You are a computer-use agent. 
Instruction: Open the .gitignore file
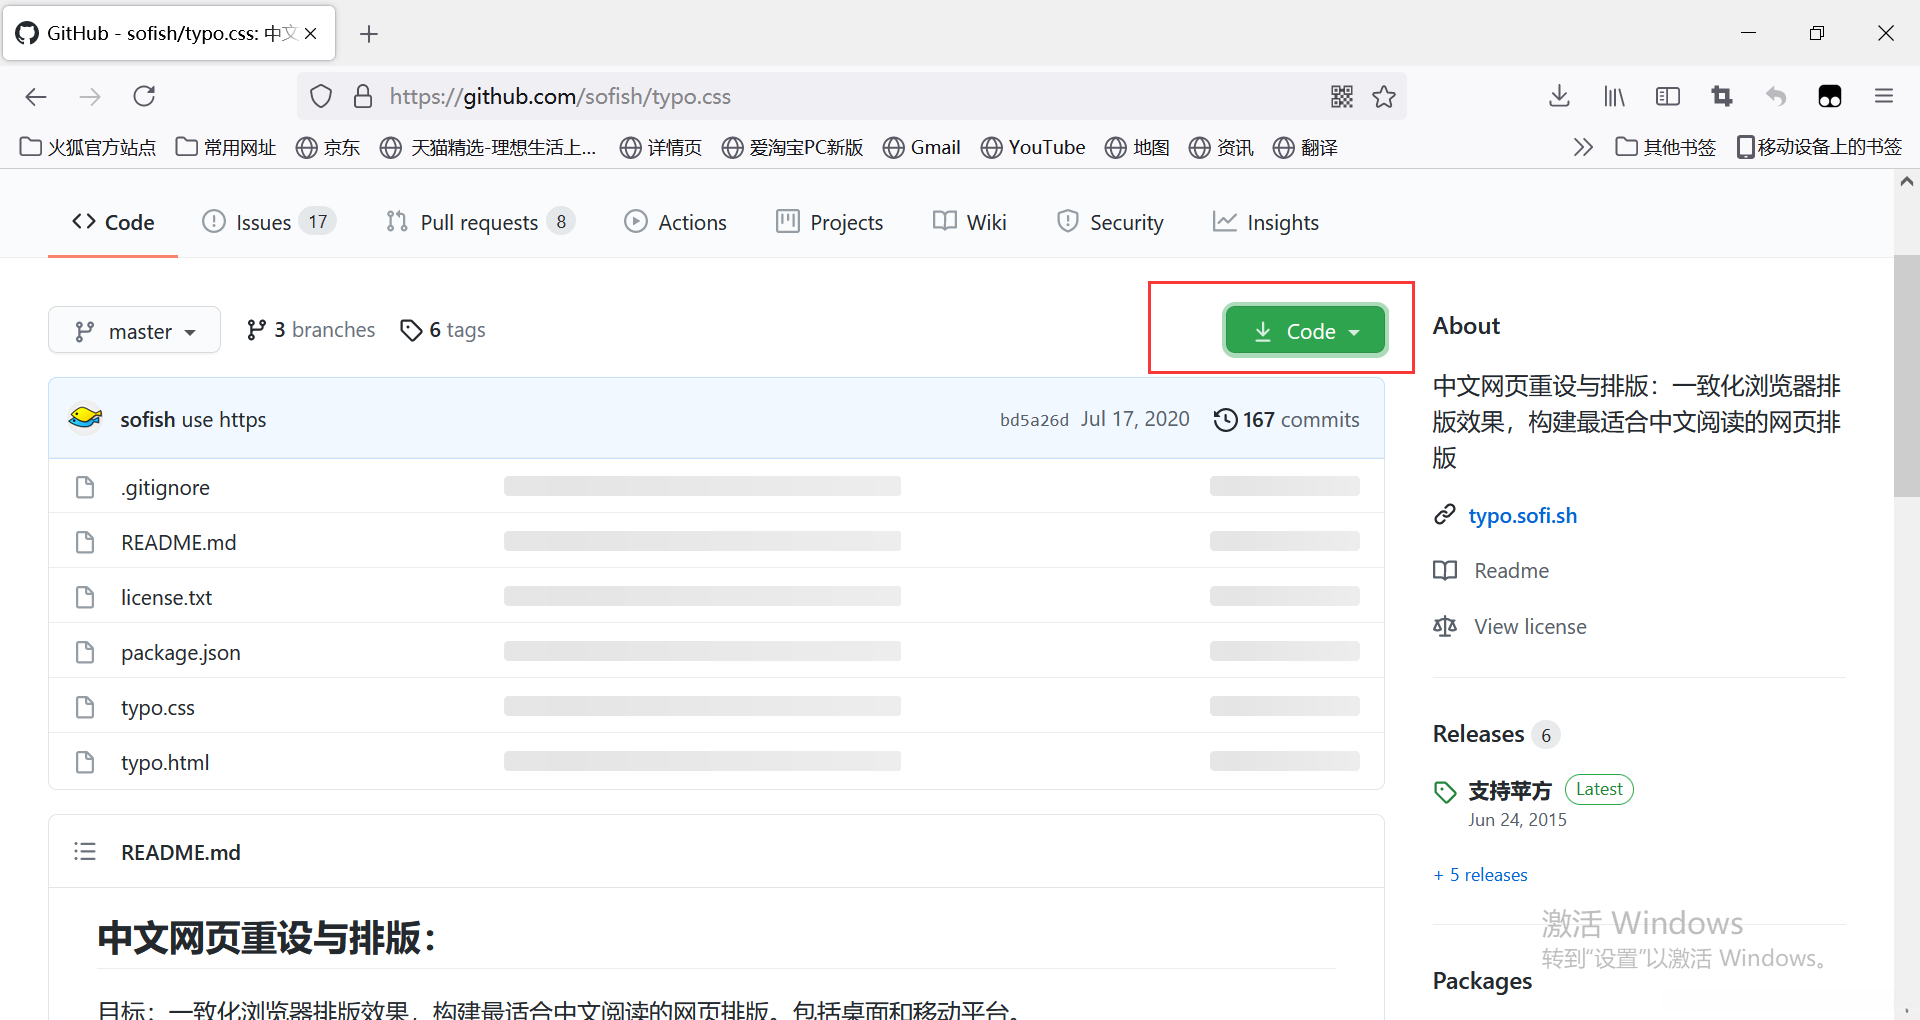(x=165, y=487)
